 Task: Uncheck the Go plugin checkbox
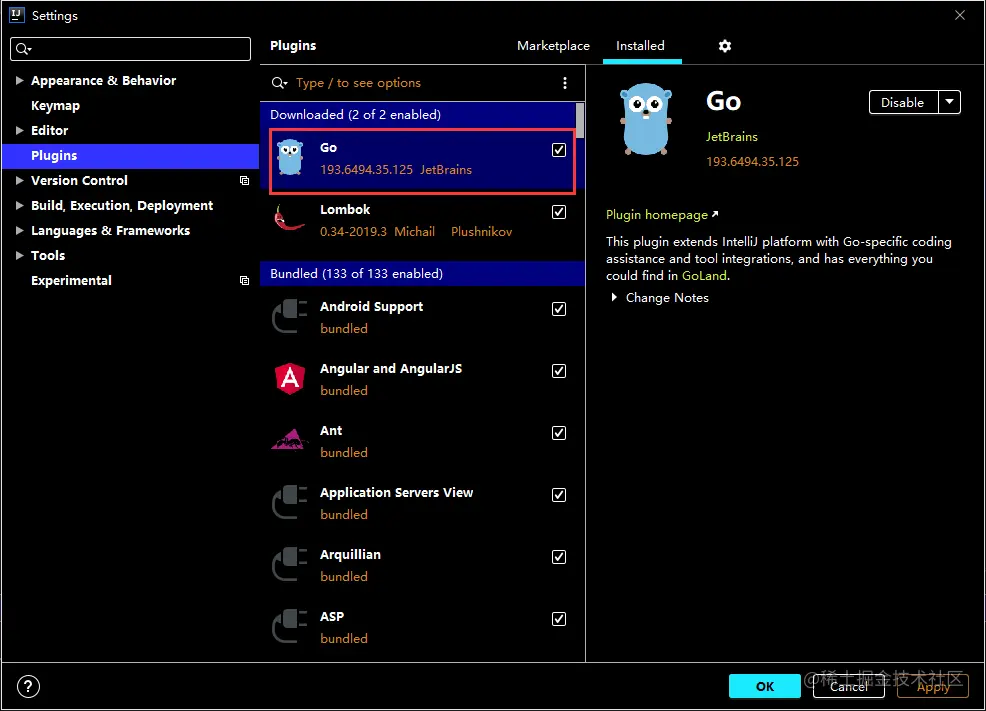click(558, 150)
